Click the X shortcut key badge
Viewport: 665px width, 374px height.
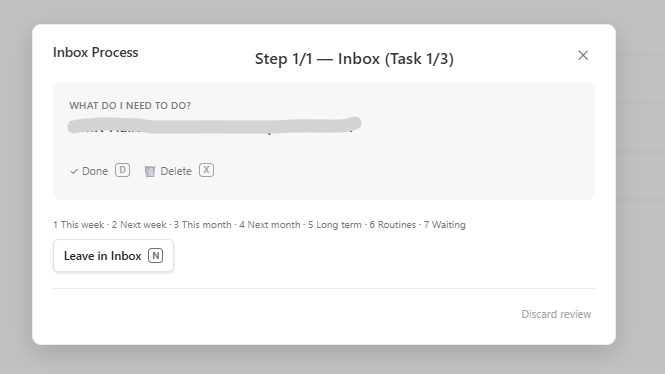click(x=207, y=170)
